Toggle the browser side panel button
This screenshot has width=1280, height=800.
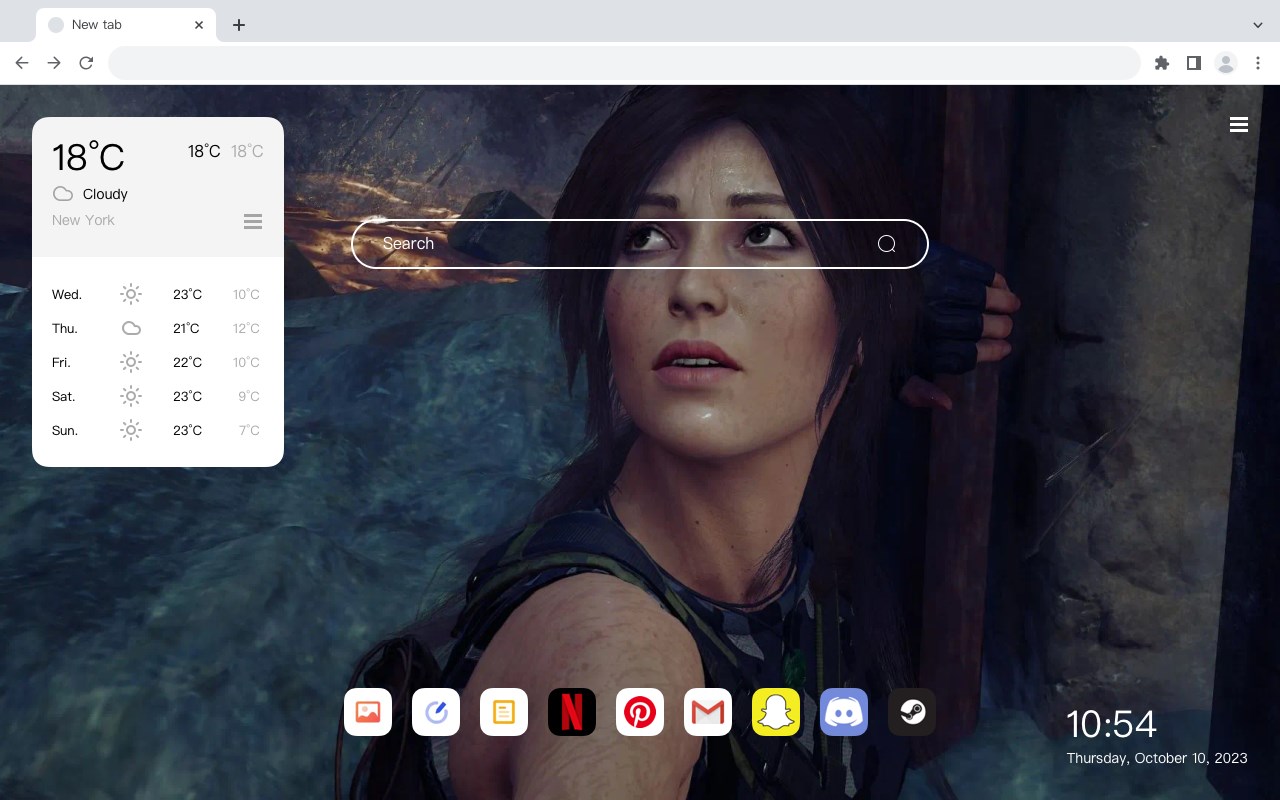click(1193, 63)
